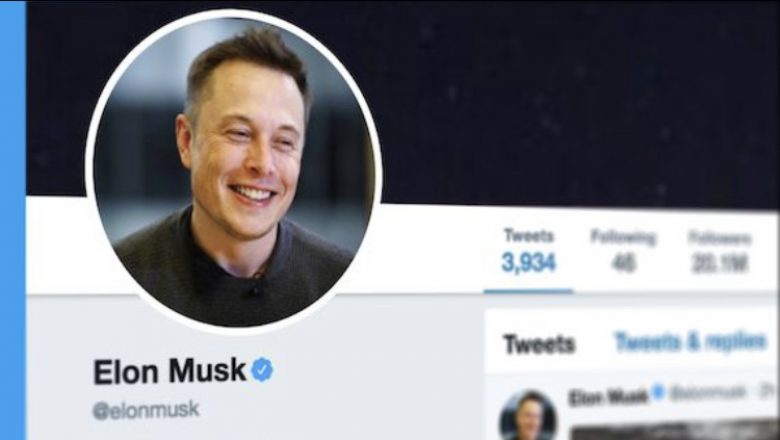
Task: Click the verified badge in the tweet header
Action: coord(658,392)
